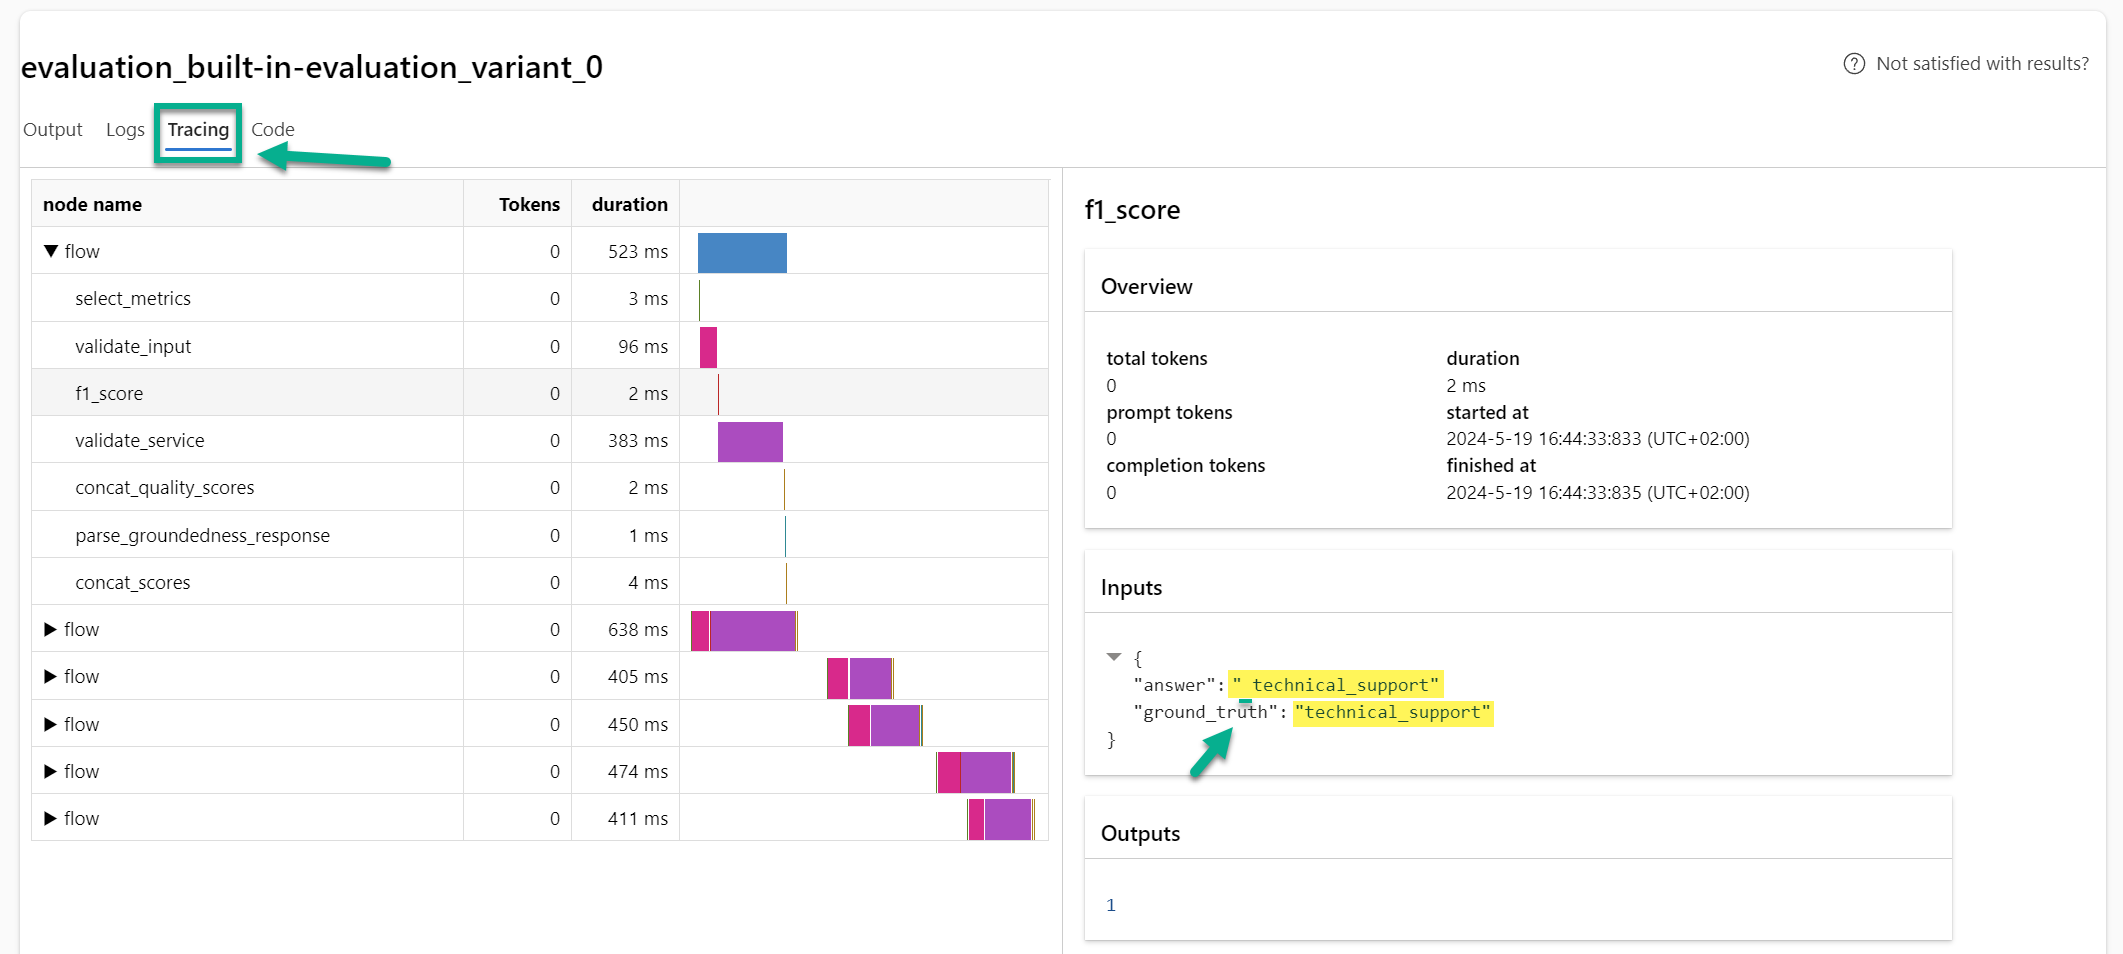Expand the flow node lasting 474 ms
This screenshot has width=2123, height=954.
pyautogui.click(x=51, y=772)
